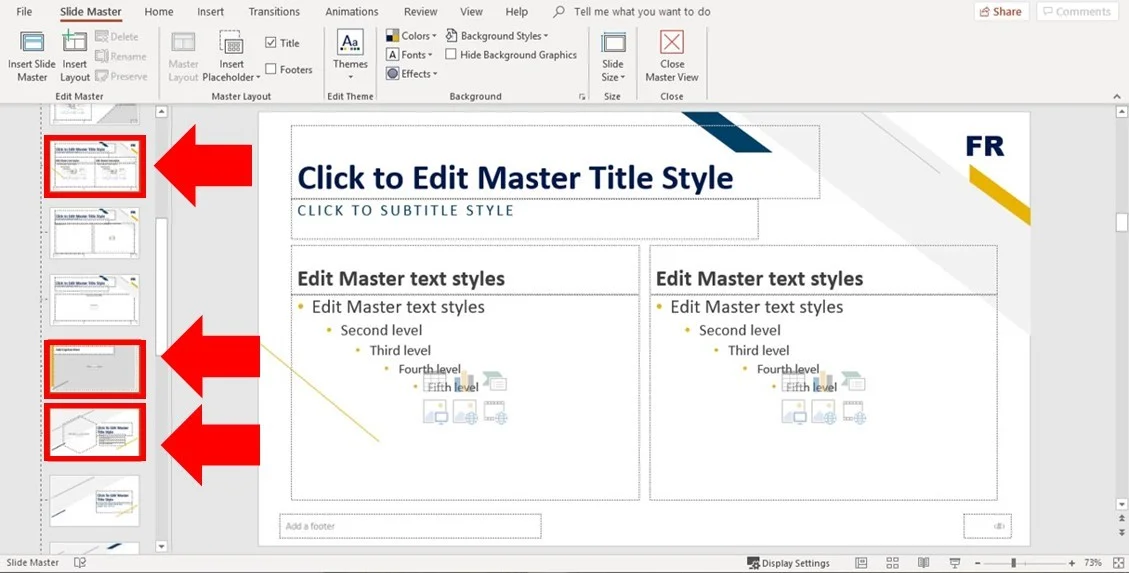1129x573 pixels.
Task: Fit slide to current window
Action: (1117, 563)
